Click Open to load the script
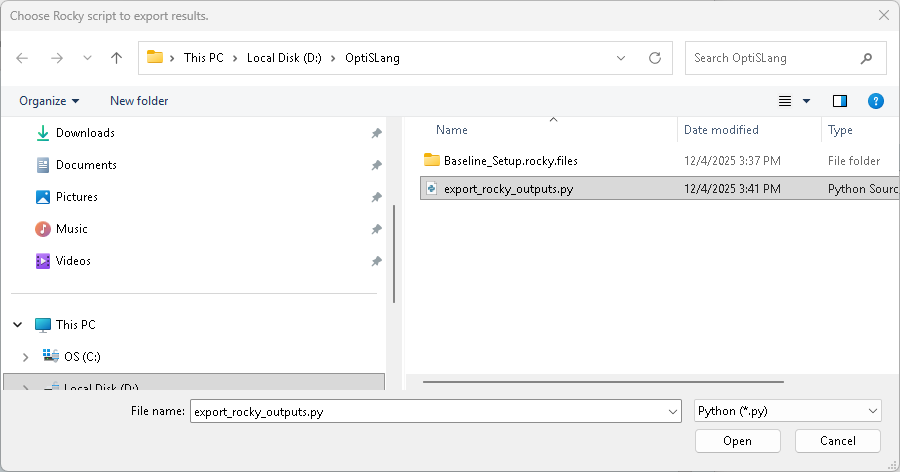The height and width of the screenshot is (472, 900). click(738, 441)
